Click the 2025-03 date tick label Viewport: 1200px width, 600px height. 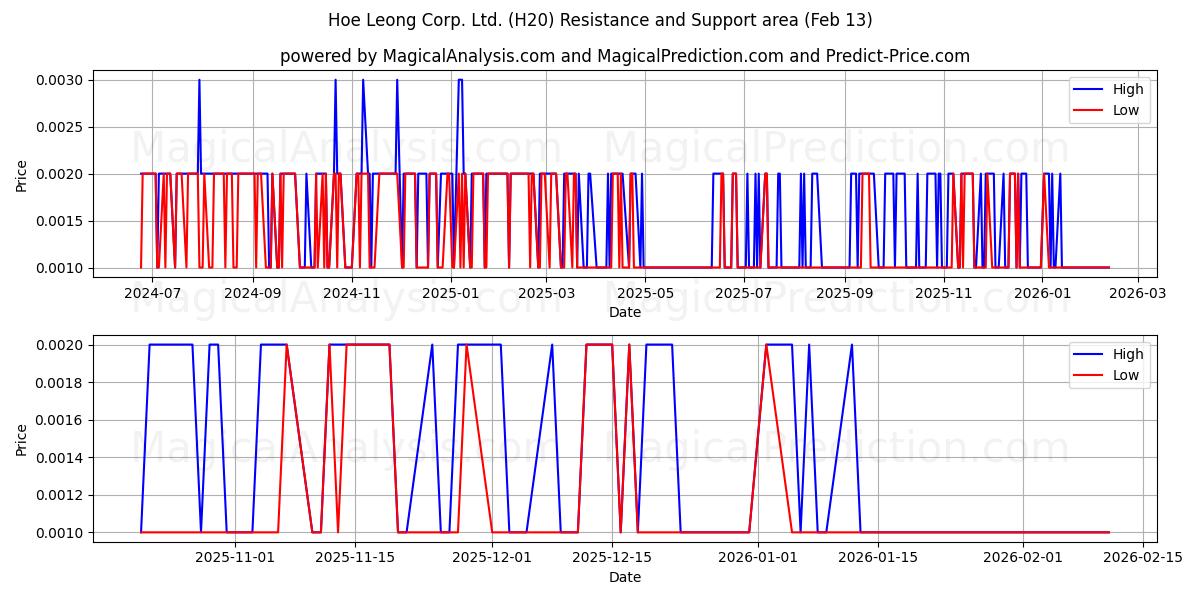(x=547, y=293)
